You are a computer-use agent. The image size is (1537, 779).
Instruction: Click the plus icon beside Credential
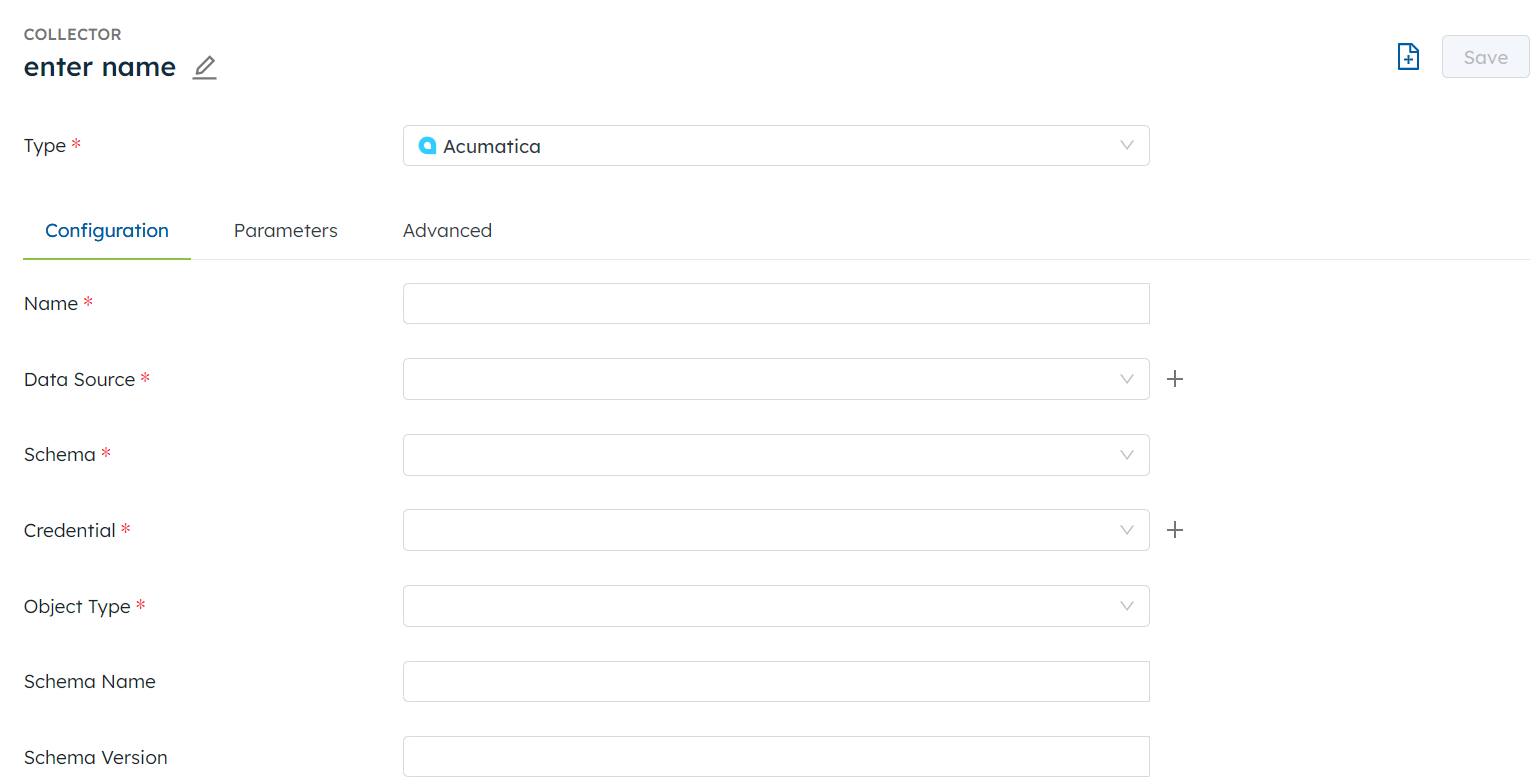tap(1175, 530)
